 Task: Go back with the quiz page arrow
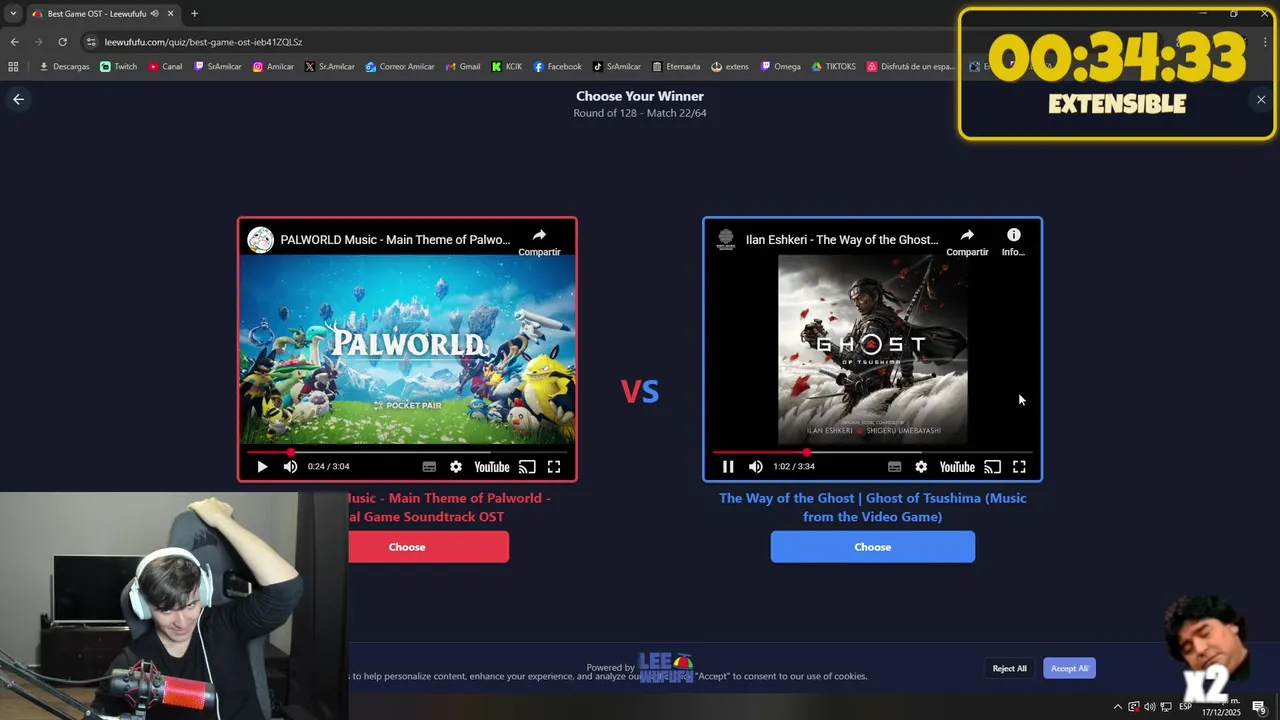(18, 99)
